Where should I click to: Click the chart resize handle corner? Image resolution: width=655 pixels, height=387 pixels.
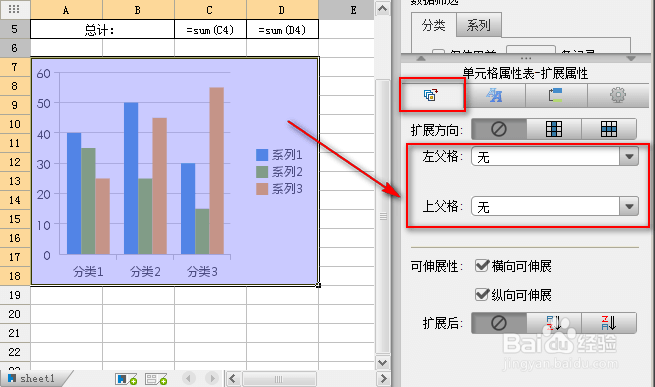(x=318, y=285)
